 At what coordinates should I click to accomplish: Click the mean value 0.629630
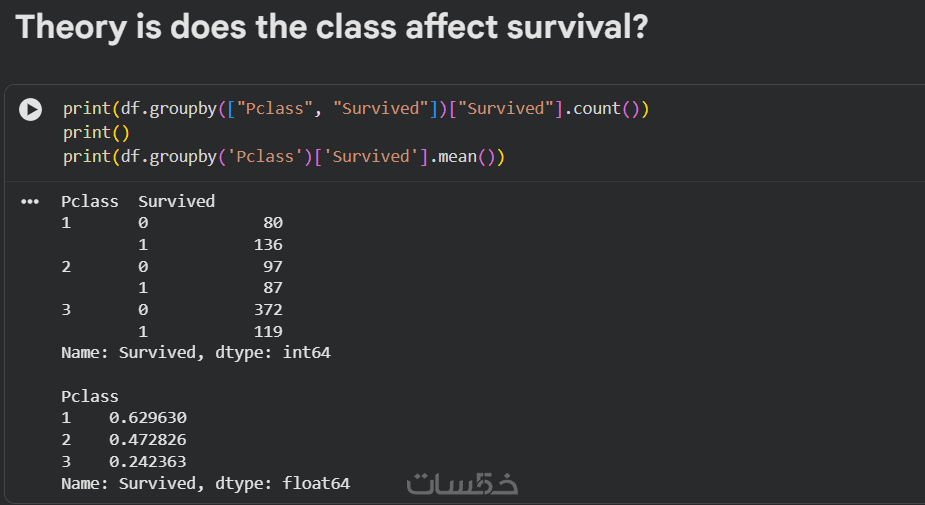(147, 418)
